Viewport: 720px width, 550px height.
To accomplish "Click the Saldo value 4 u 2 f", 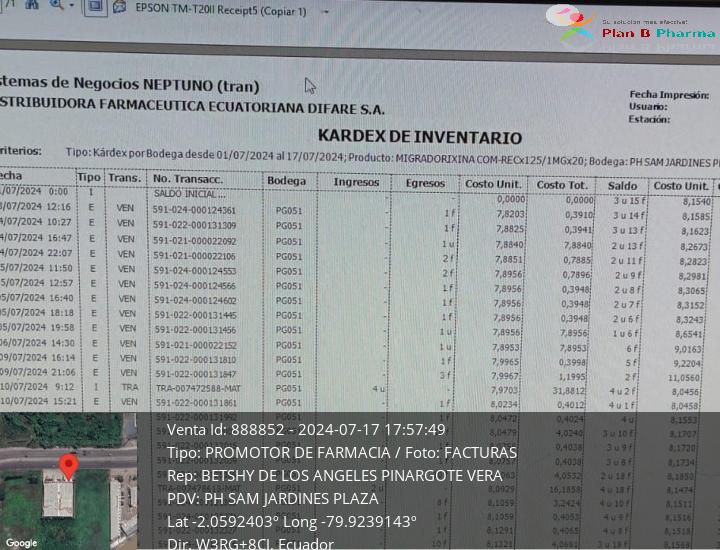I will [622, 392].
